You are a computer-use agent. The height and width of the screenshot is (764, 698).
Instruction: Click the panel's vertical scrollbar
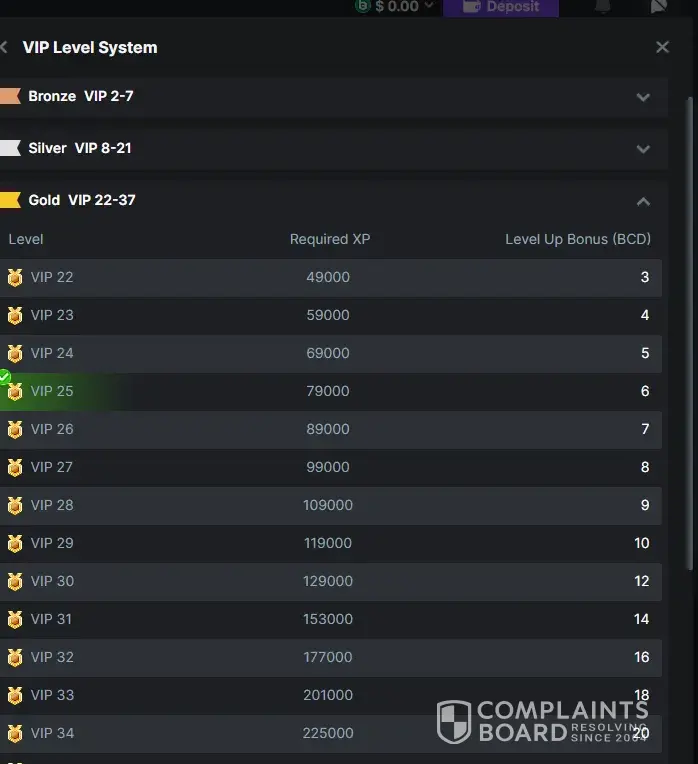coord(688,300)
